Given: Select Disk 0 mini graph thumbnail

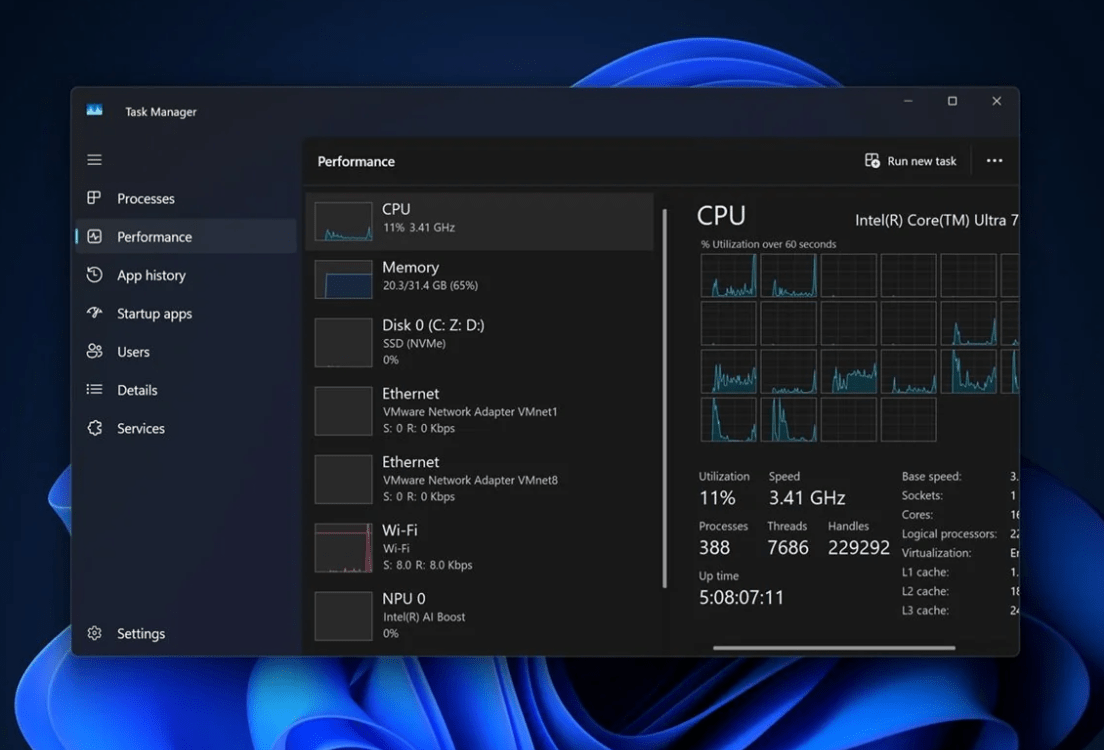Looking at the screenshot, I should (x=344, y=342).
